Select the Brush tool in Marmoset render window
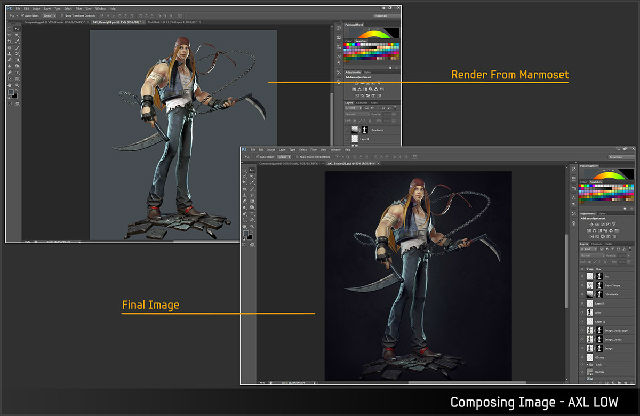This screenshot has width=640, height=416. 17,48
